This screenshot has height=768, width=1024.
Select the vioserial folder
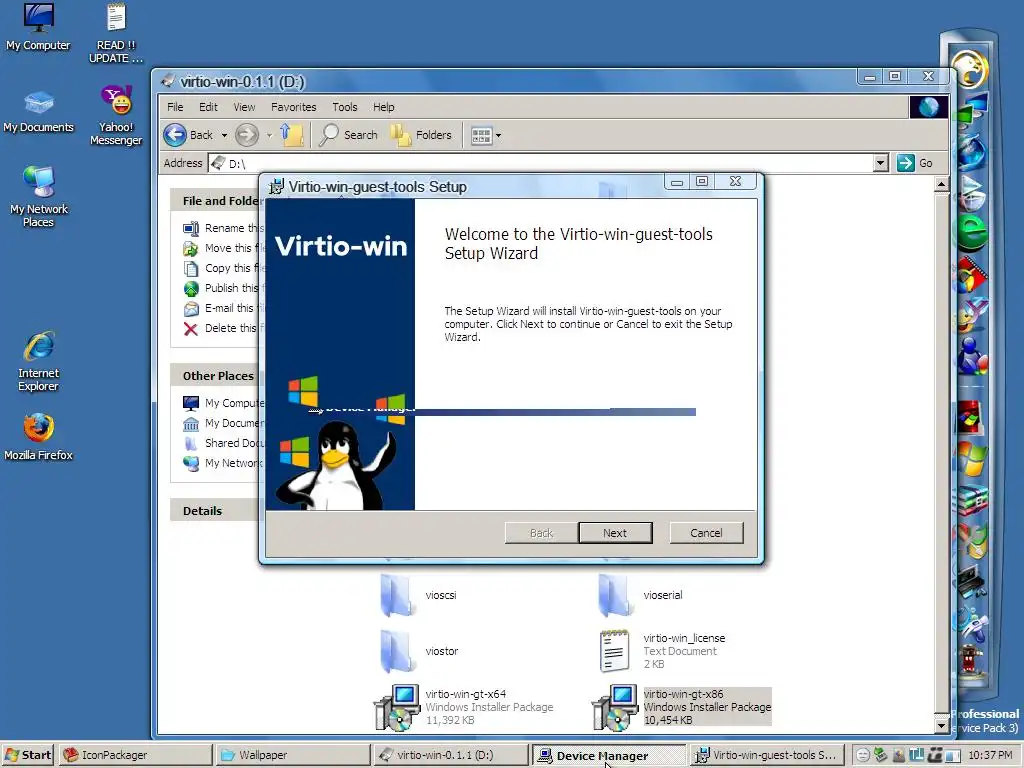(x=640, y=595)
